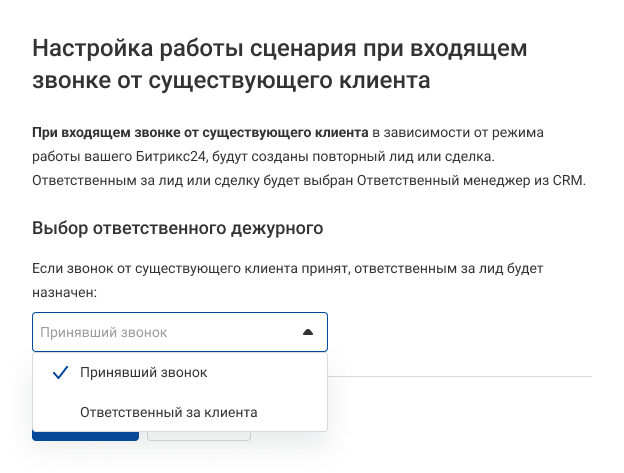Click the blue checkmark beside Принявший звонок
Screen dimensions: 624x473
(x=59, y=373)
